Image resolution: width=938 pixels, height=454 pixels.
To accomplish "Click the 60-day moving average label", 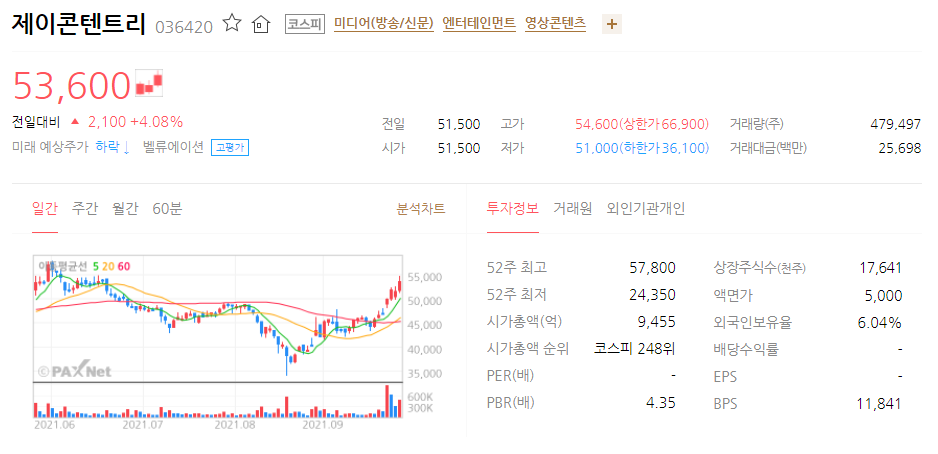I will click(x=123, y=266).
